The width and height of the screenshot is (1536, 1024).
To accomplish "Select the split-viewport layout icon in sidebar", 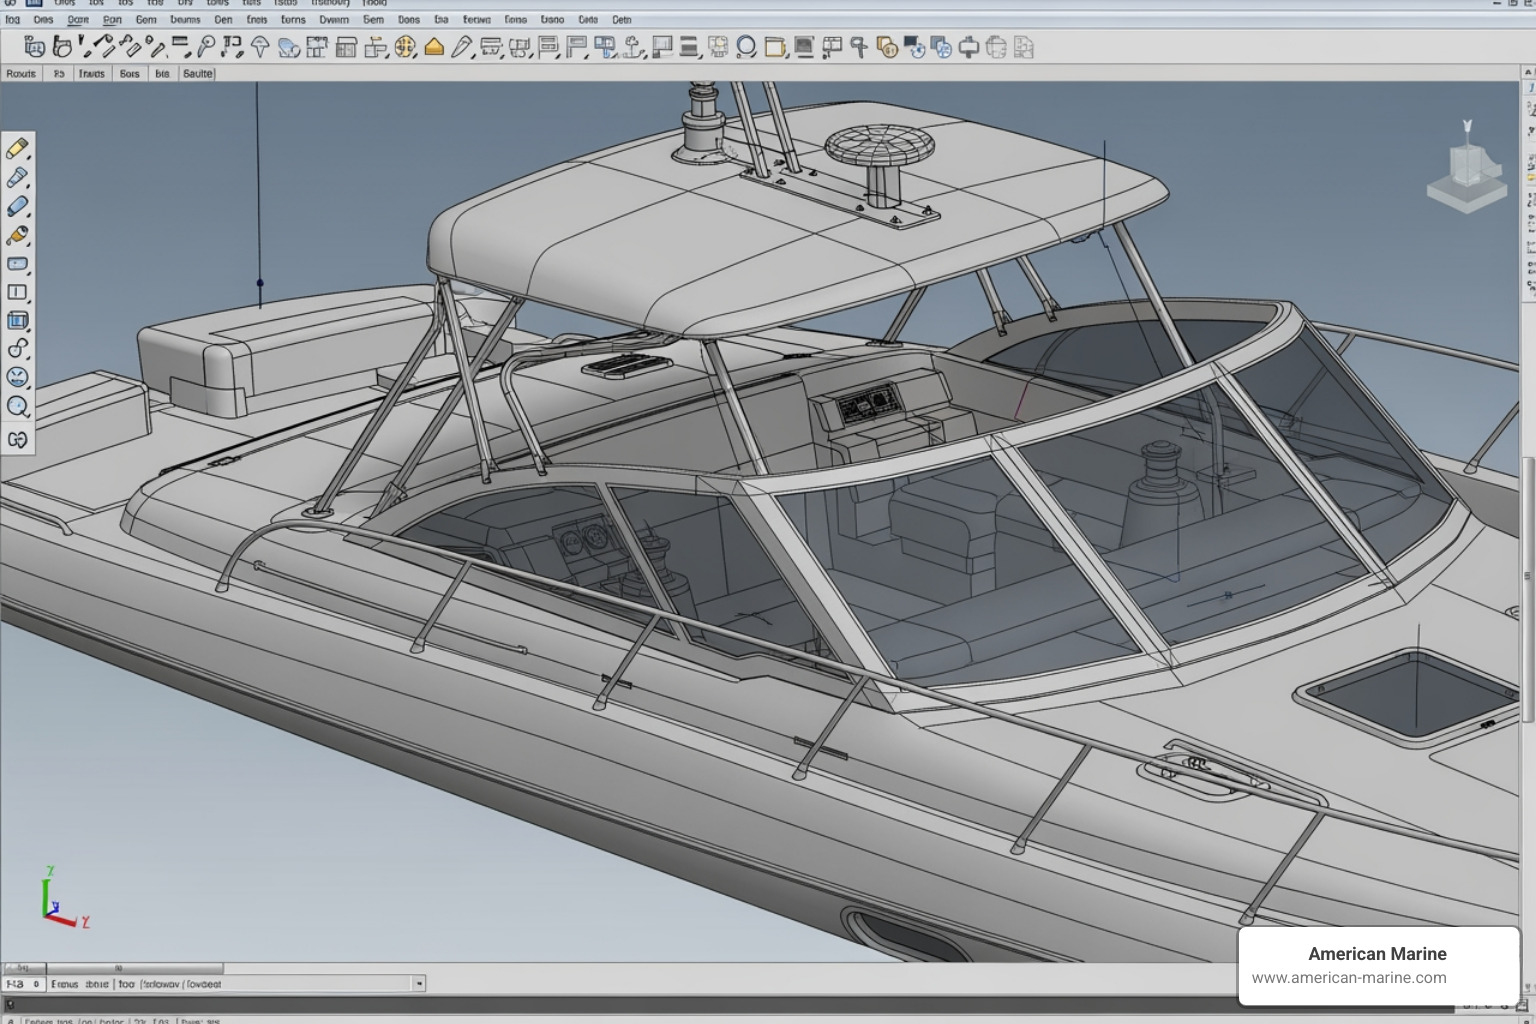I will click(x=16, y=292).
